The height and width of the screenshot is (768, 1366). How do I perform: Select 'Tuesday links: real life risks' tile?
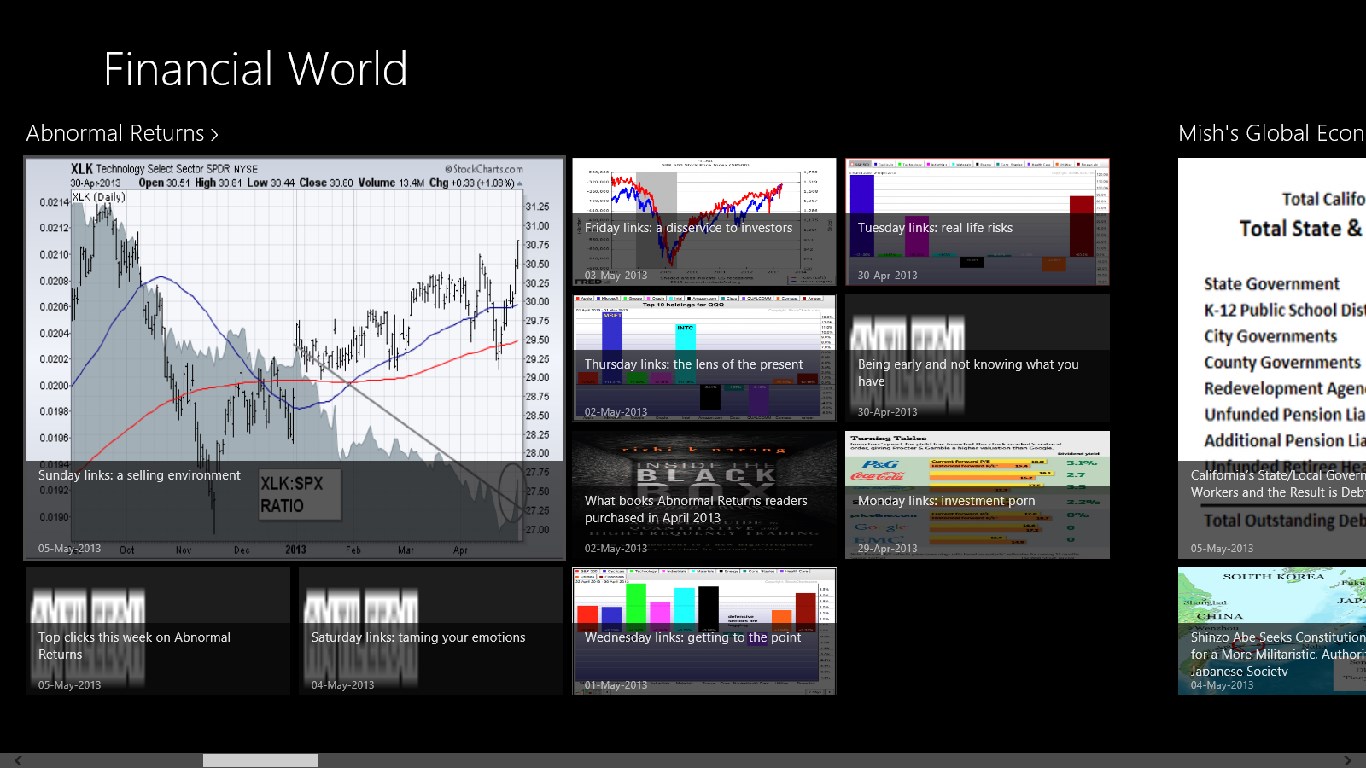pos(977,222)
